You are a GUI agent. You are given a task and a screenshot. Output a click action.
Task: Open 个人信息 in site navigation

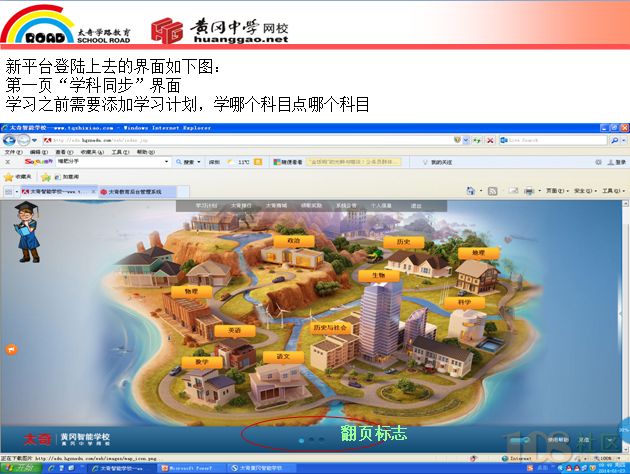[381, 206]
